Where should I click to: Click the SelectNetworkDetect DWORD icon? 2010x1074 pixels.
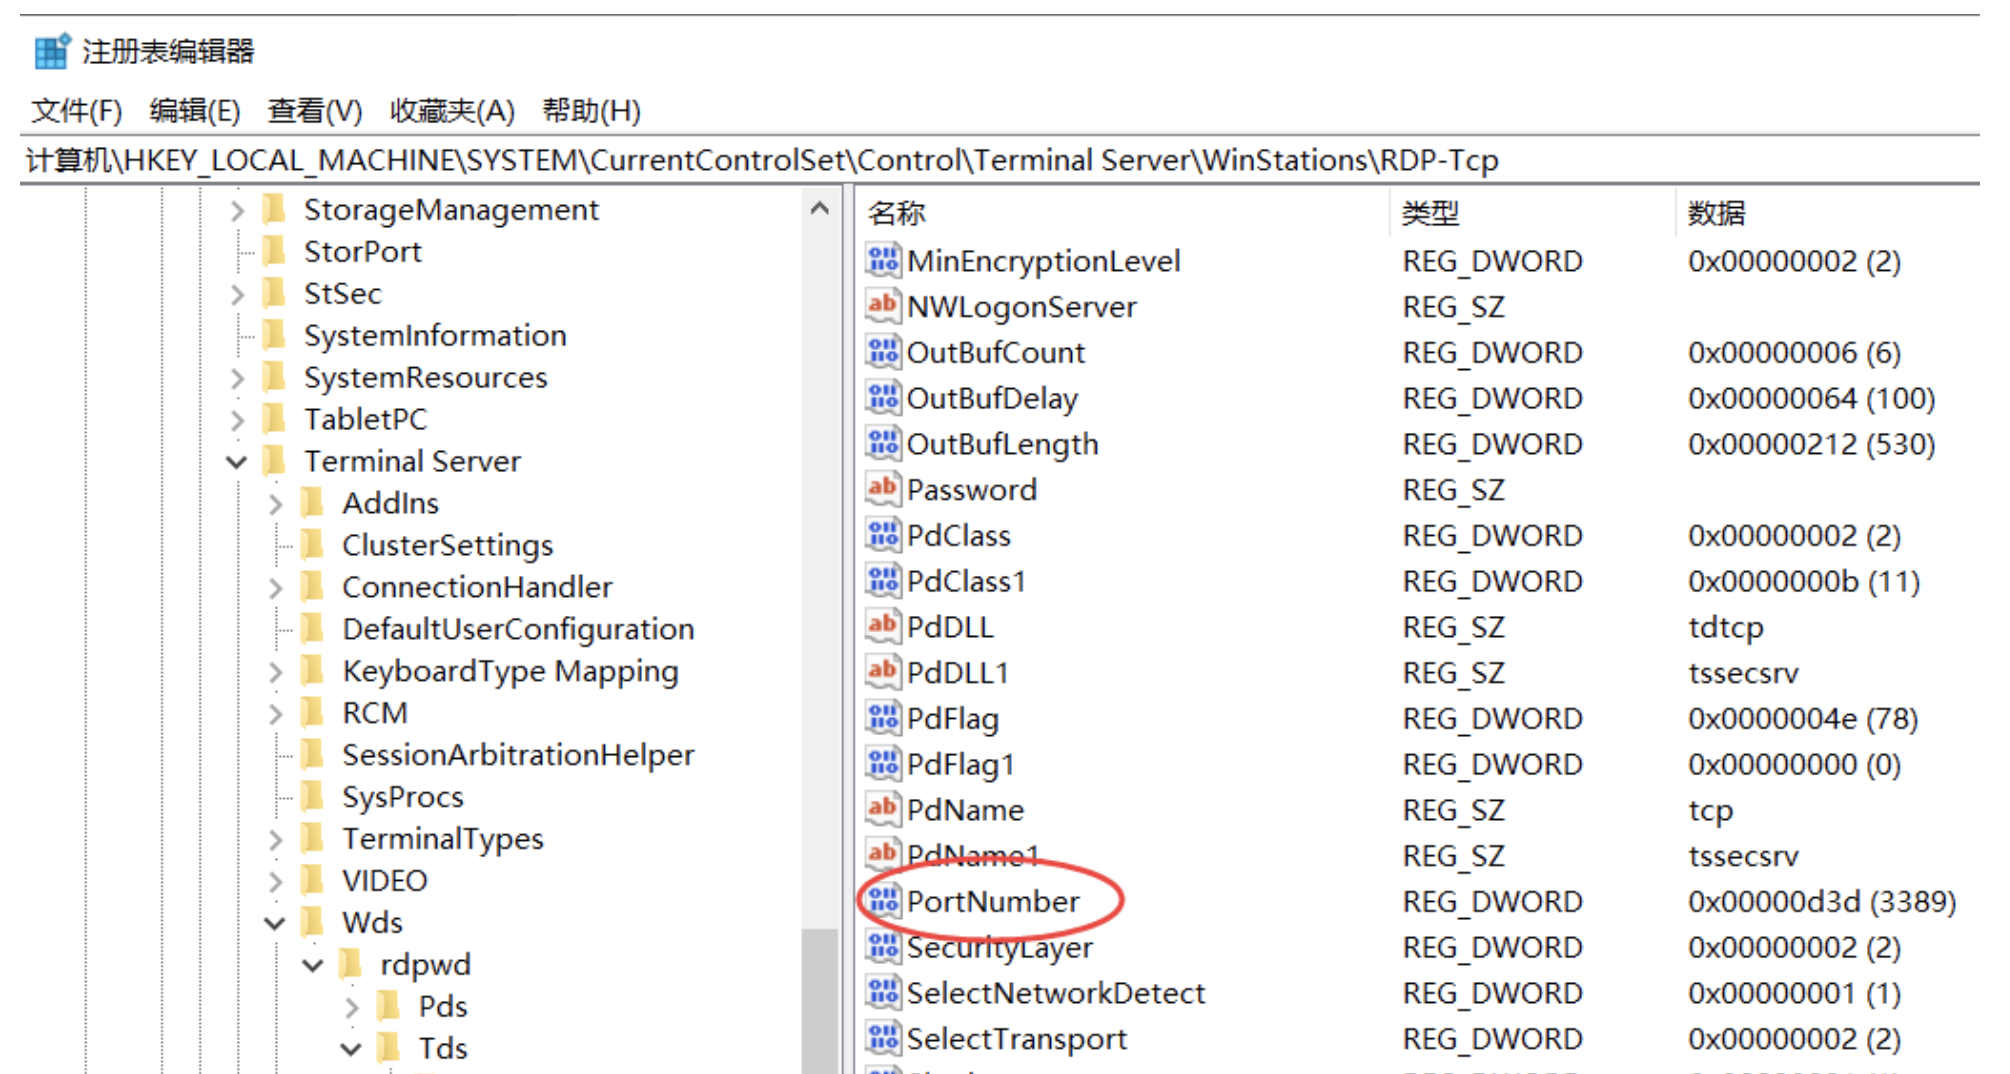point(883,993)
